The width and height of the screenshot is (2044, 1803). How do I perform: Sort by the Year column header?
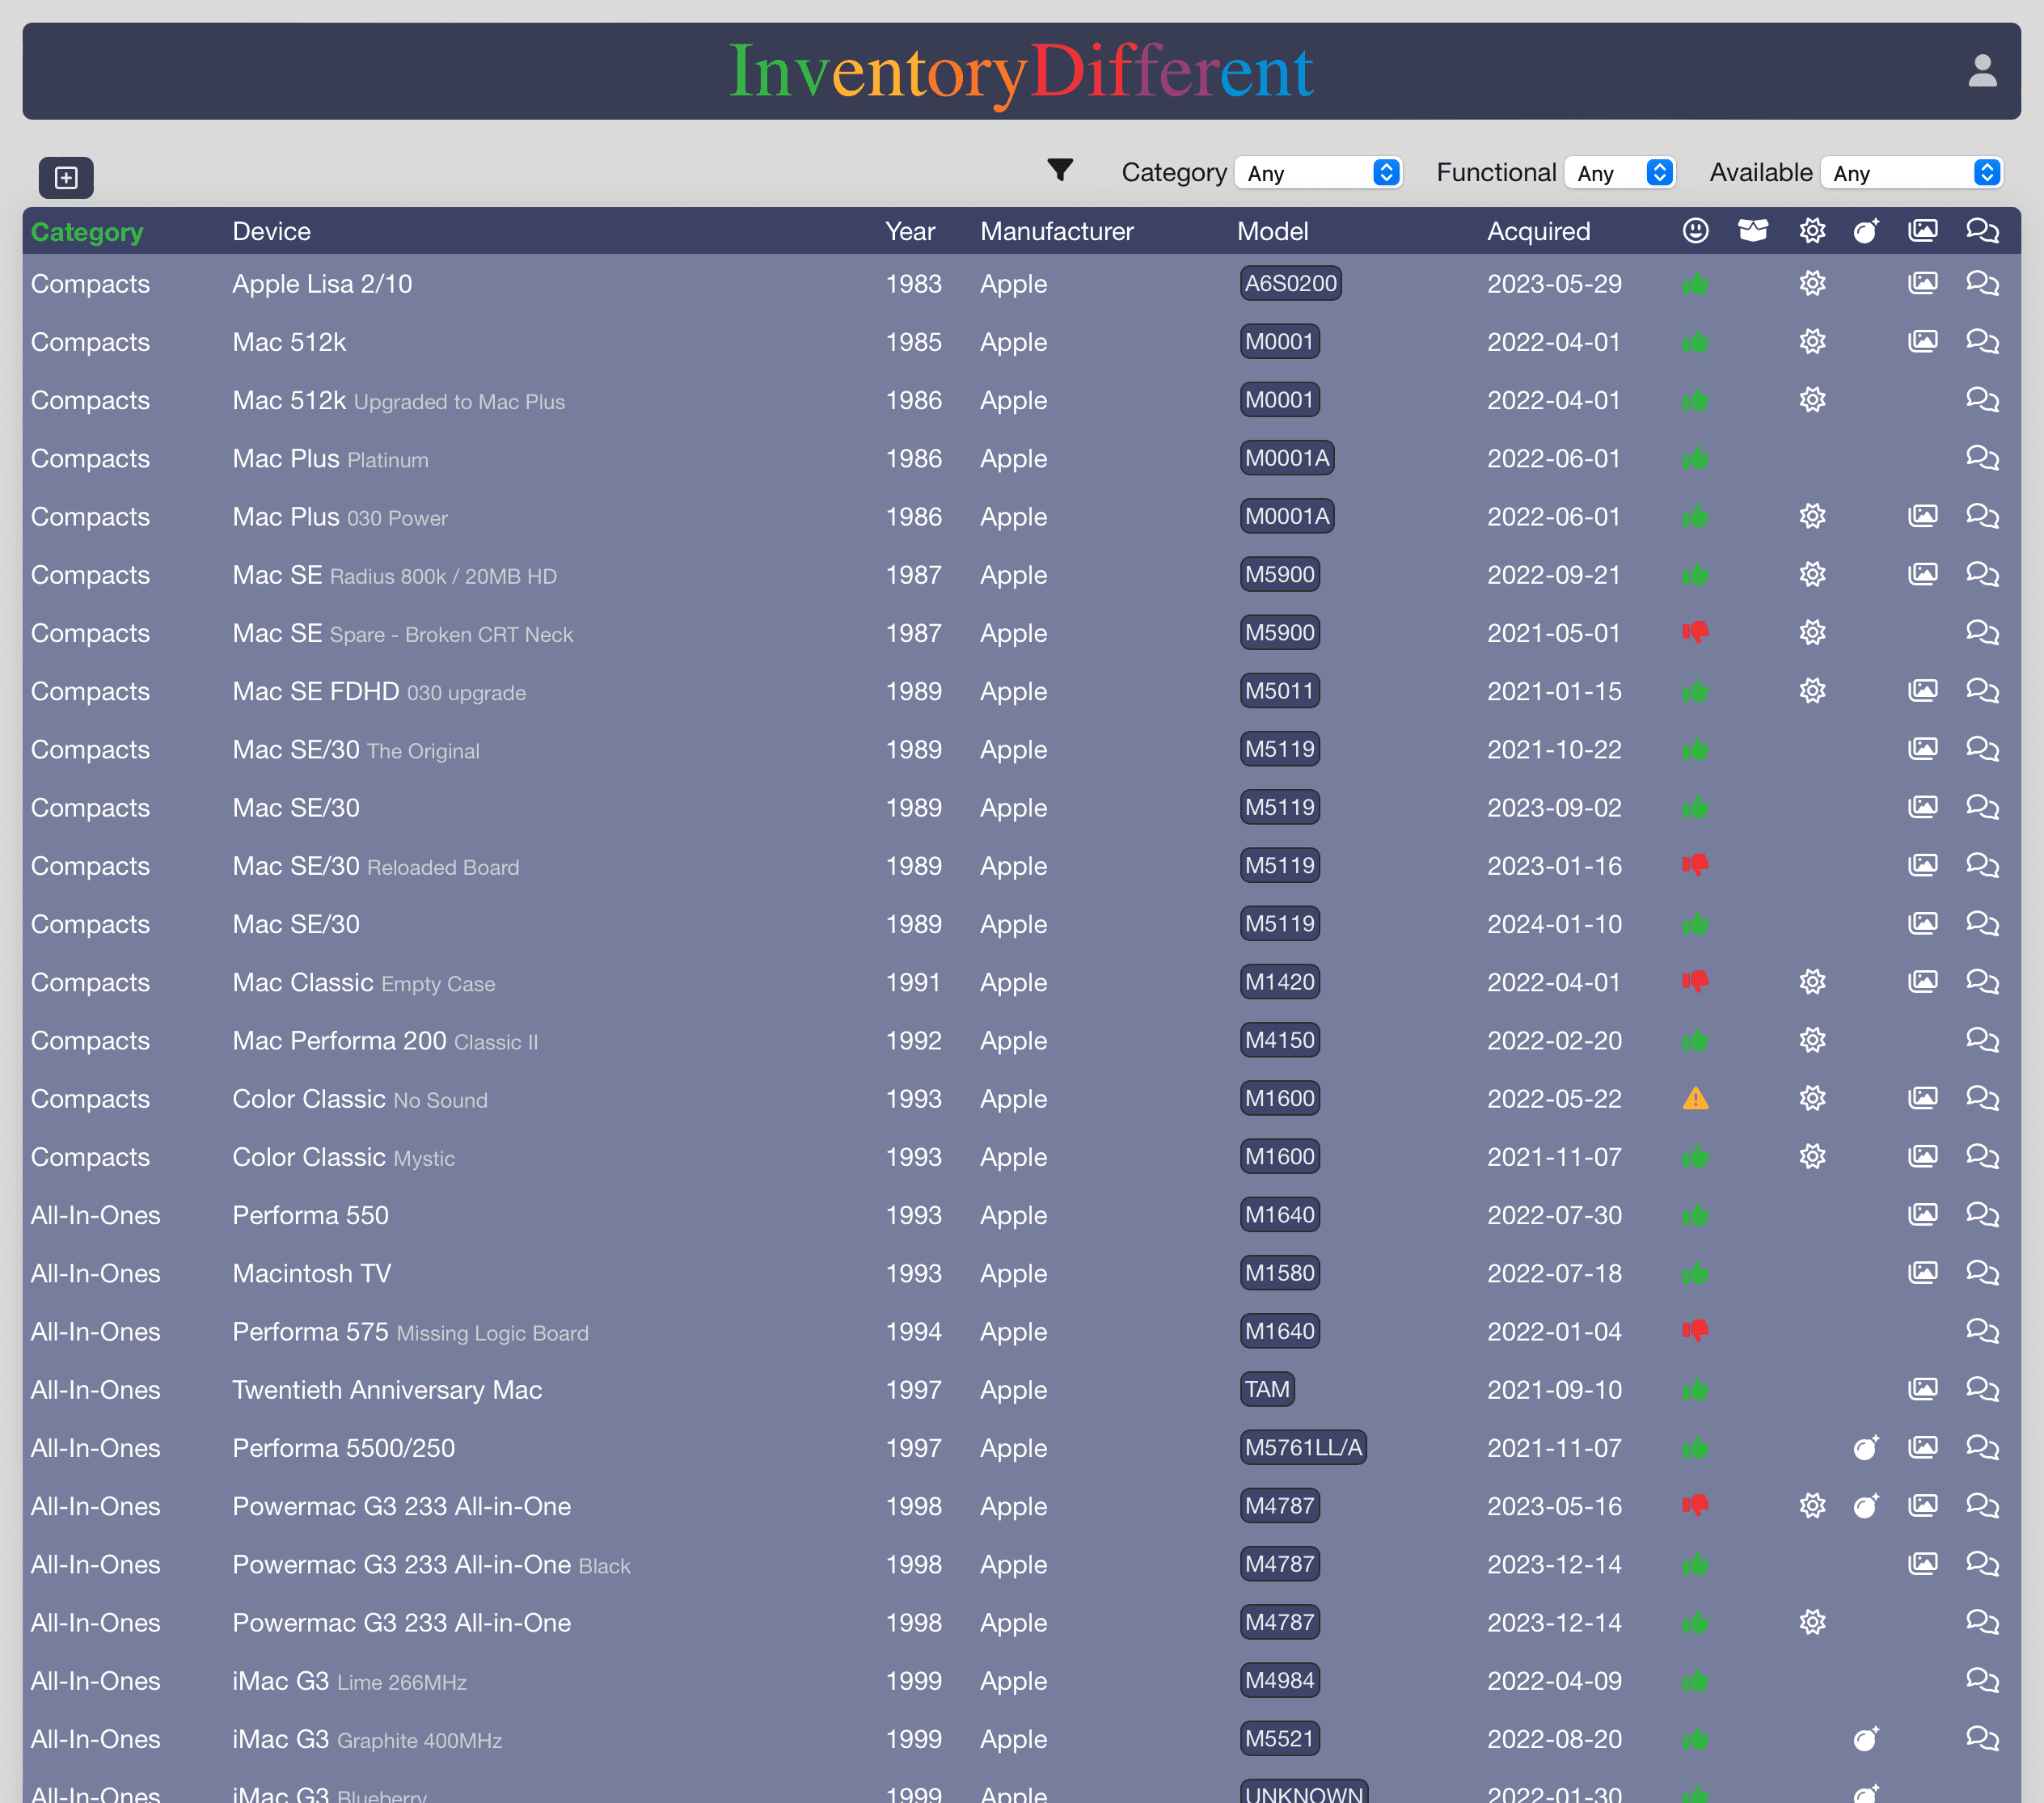(x=909, y=231)
